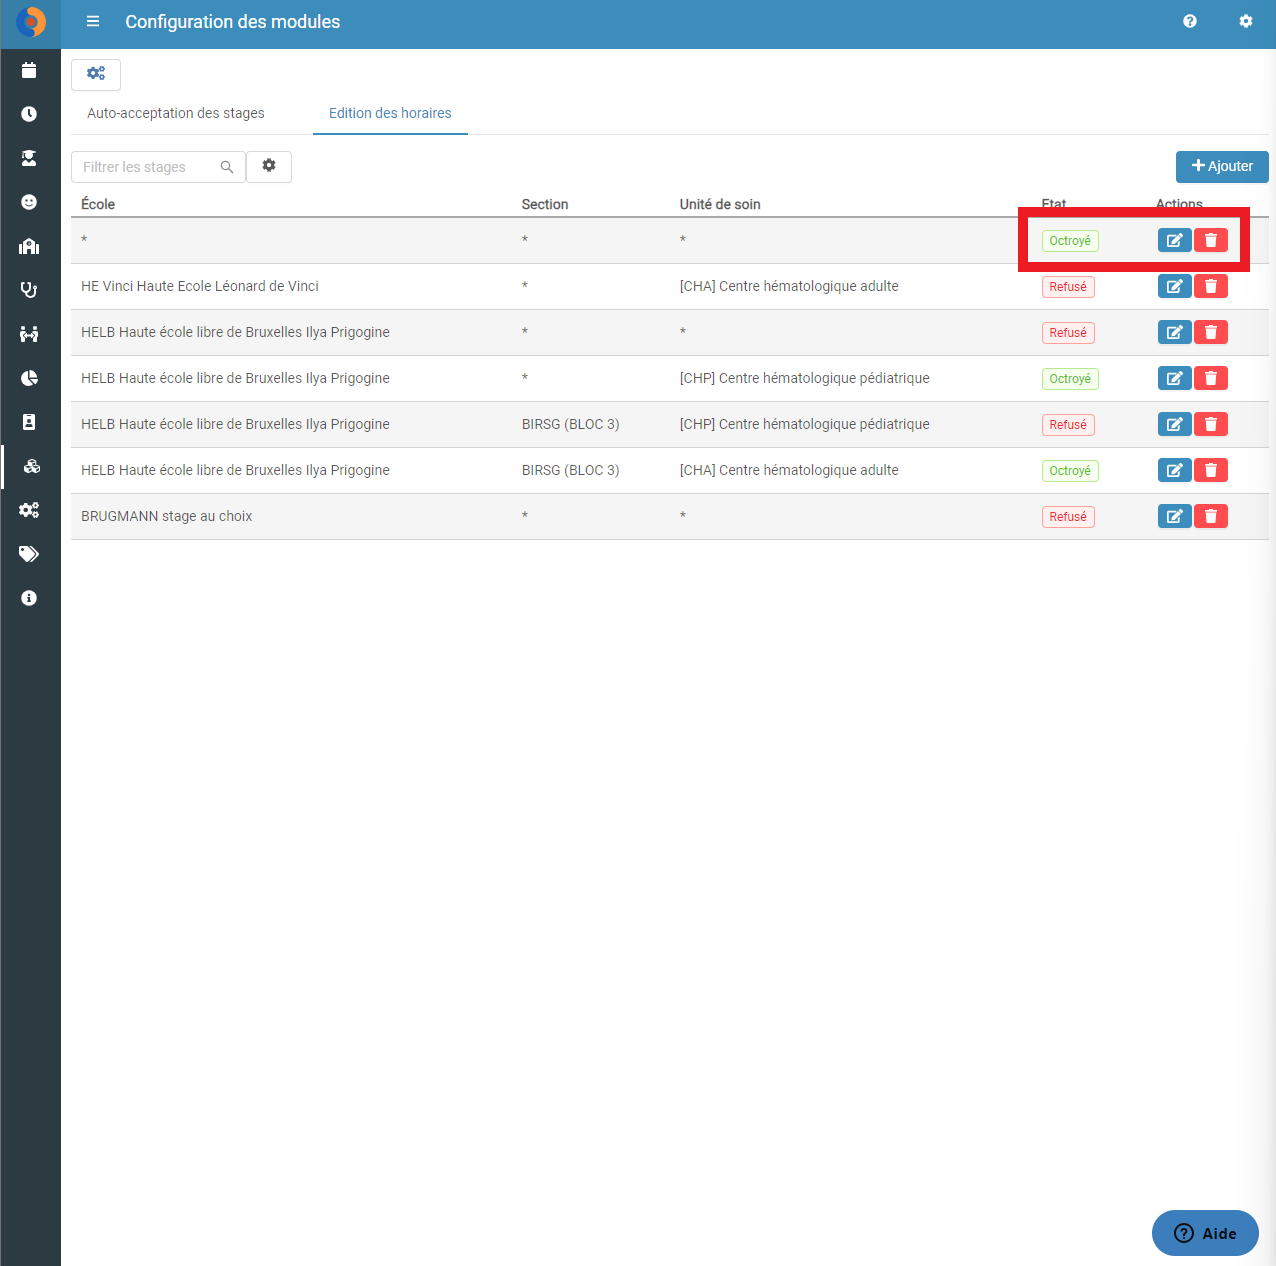Screen dimensions: 1276x1266
Task: Switch to Auto-acceptation des stages tab
Action: pos(176,113)
